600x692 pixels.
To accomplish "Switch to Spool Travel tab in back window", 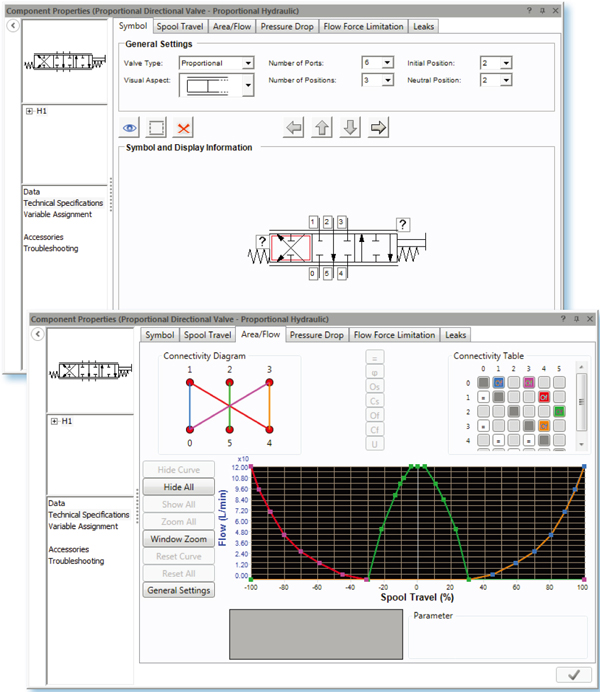I will (180, 26).
